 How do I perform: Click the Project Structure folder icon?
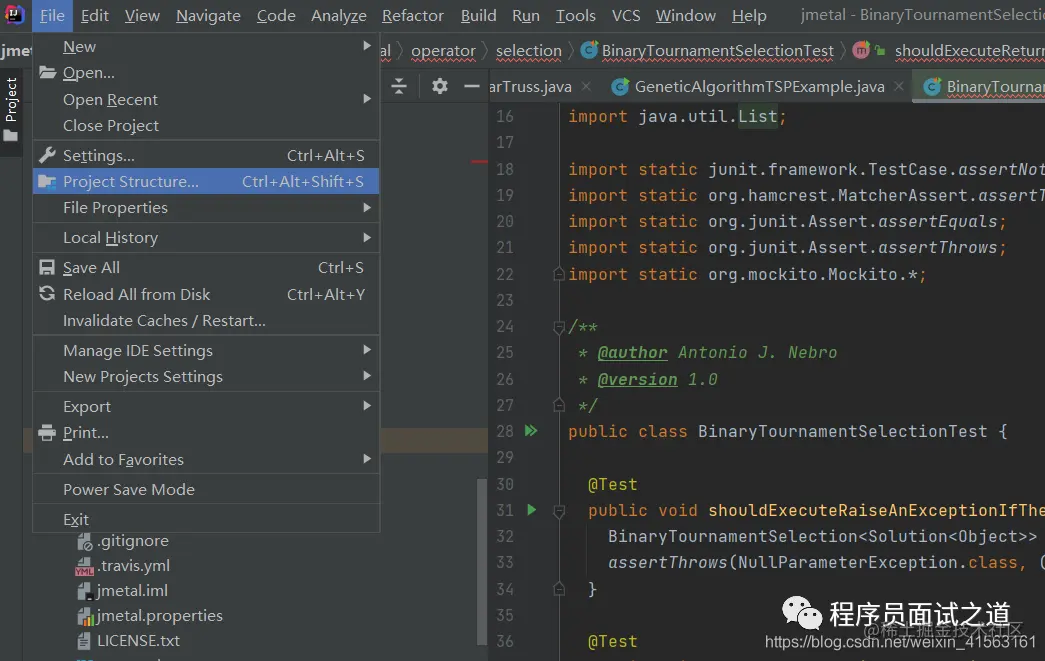pyautogui.click(x=47, y=181)
